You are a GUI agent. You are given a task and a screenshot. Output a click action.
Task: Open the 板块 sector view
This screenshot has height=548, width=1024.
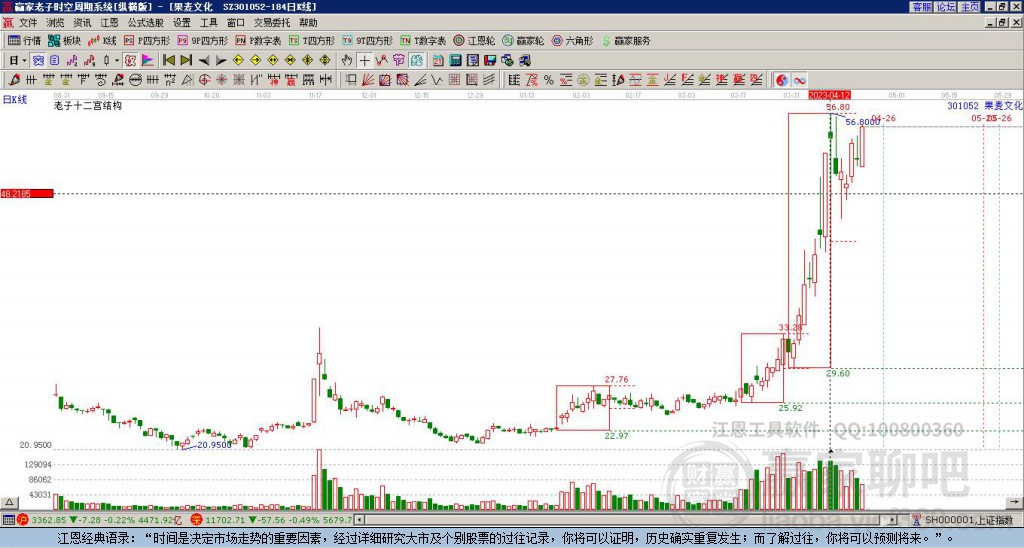click(64, 40)
